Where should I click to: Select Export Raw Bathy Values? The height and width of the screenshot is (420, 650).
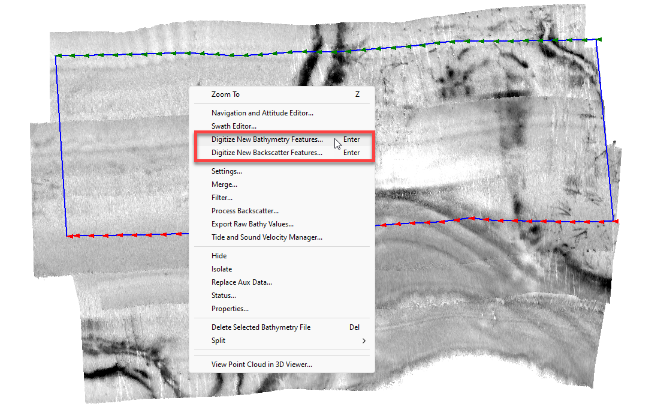tap(282, 224)
